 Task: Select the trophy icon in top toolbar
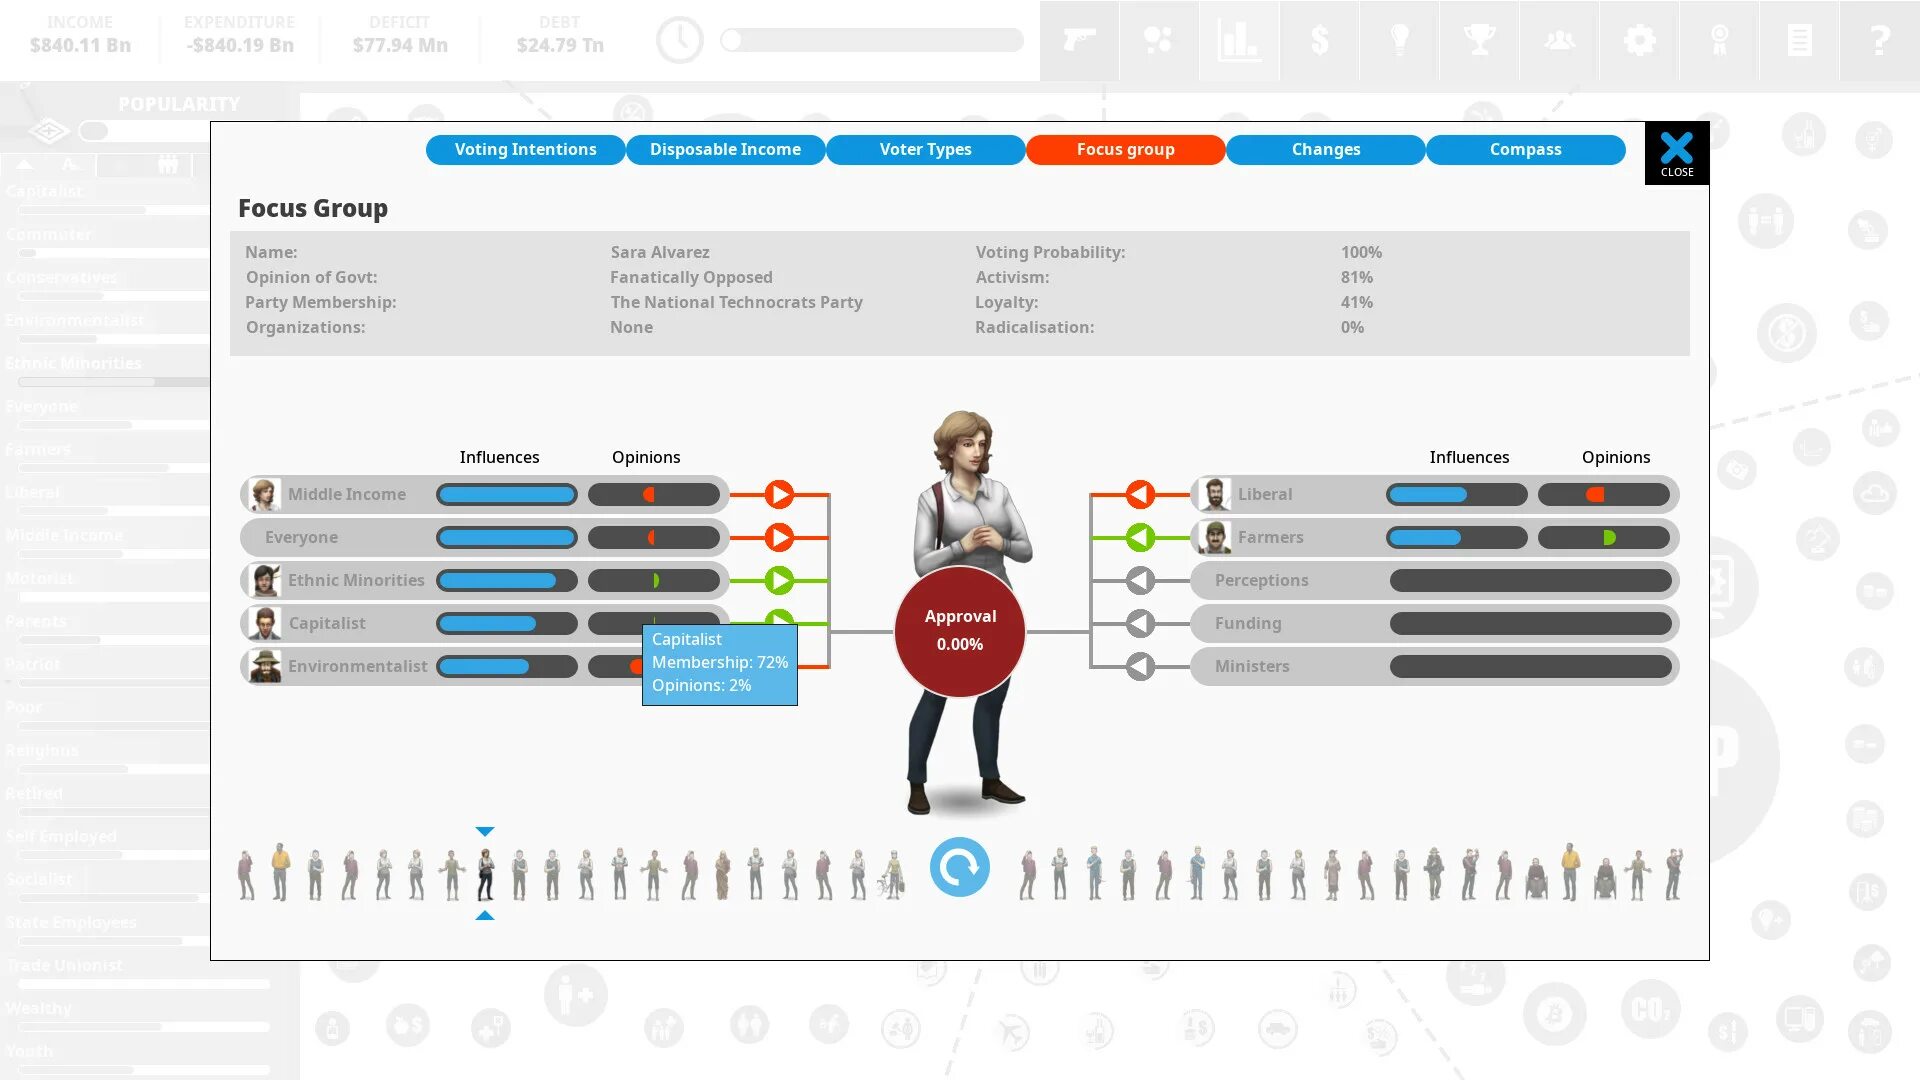(x=1481, y=40)
